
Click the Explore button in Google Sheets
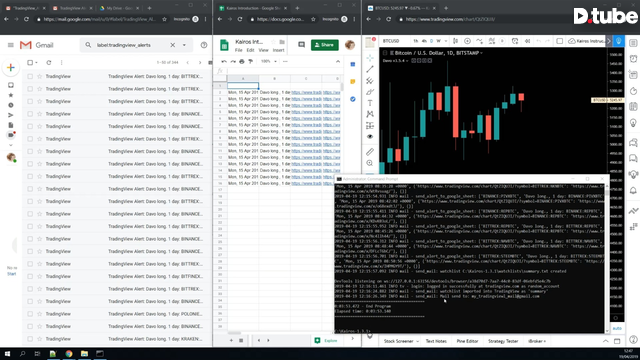coord(326,340)
